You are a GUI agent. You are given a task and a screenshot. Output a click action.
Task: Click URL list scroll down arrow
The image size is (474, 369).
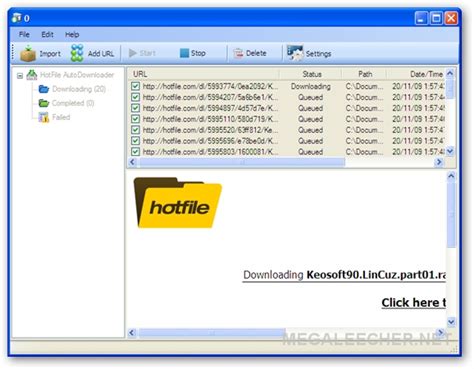(x=450, y=152)
